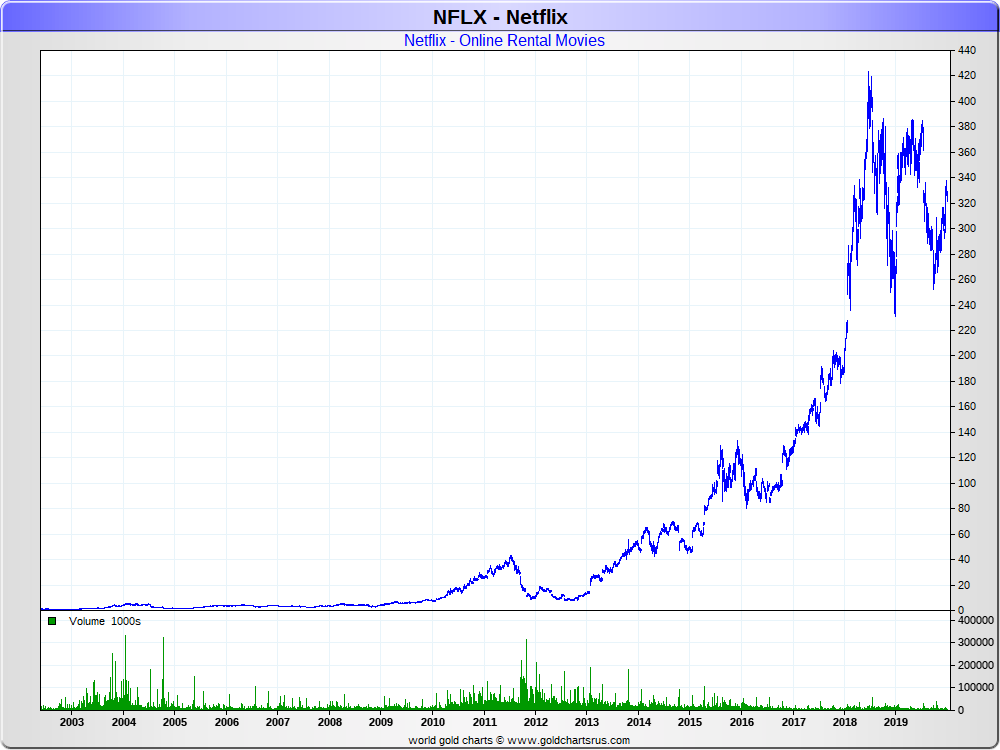The width and height of the screenshot is (1000, 750).
Task: Click the 420 price axis value
Action: click(x=967, y=75)
